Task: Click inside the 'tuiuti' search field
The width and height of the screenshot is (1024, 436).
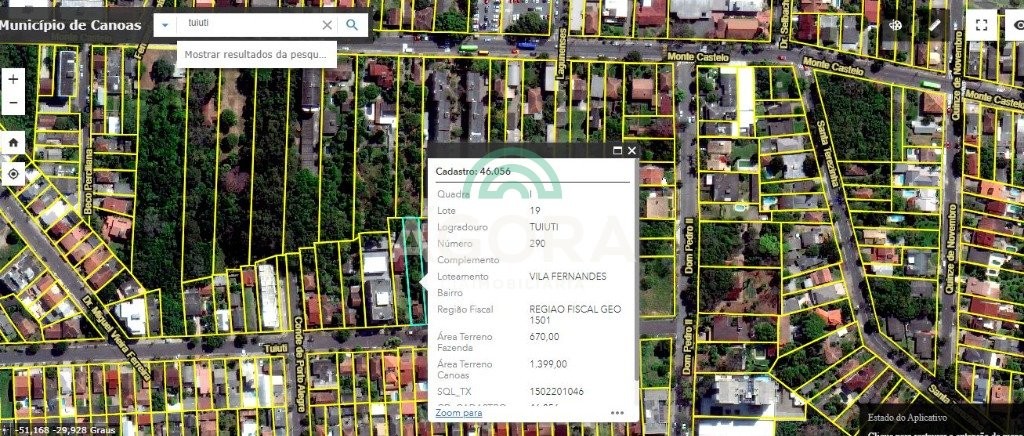Action: pyautogui.click(x=250, y=25)
